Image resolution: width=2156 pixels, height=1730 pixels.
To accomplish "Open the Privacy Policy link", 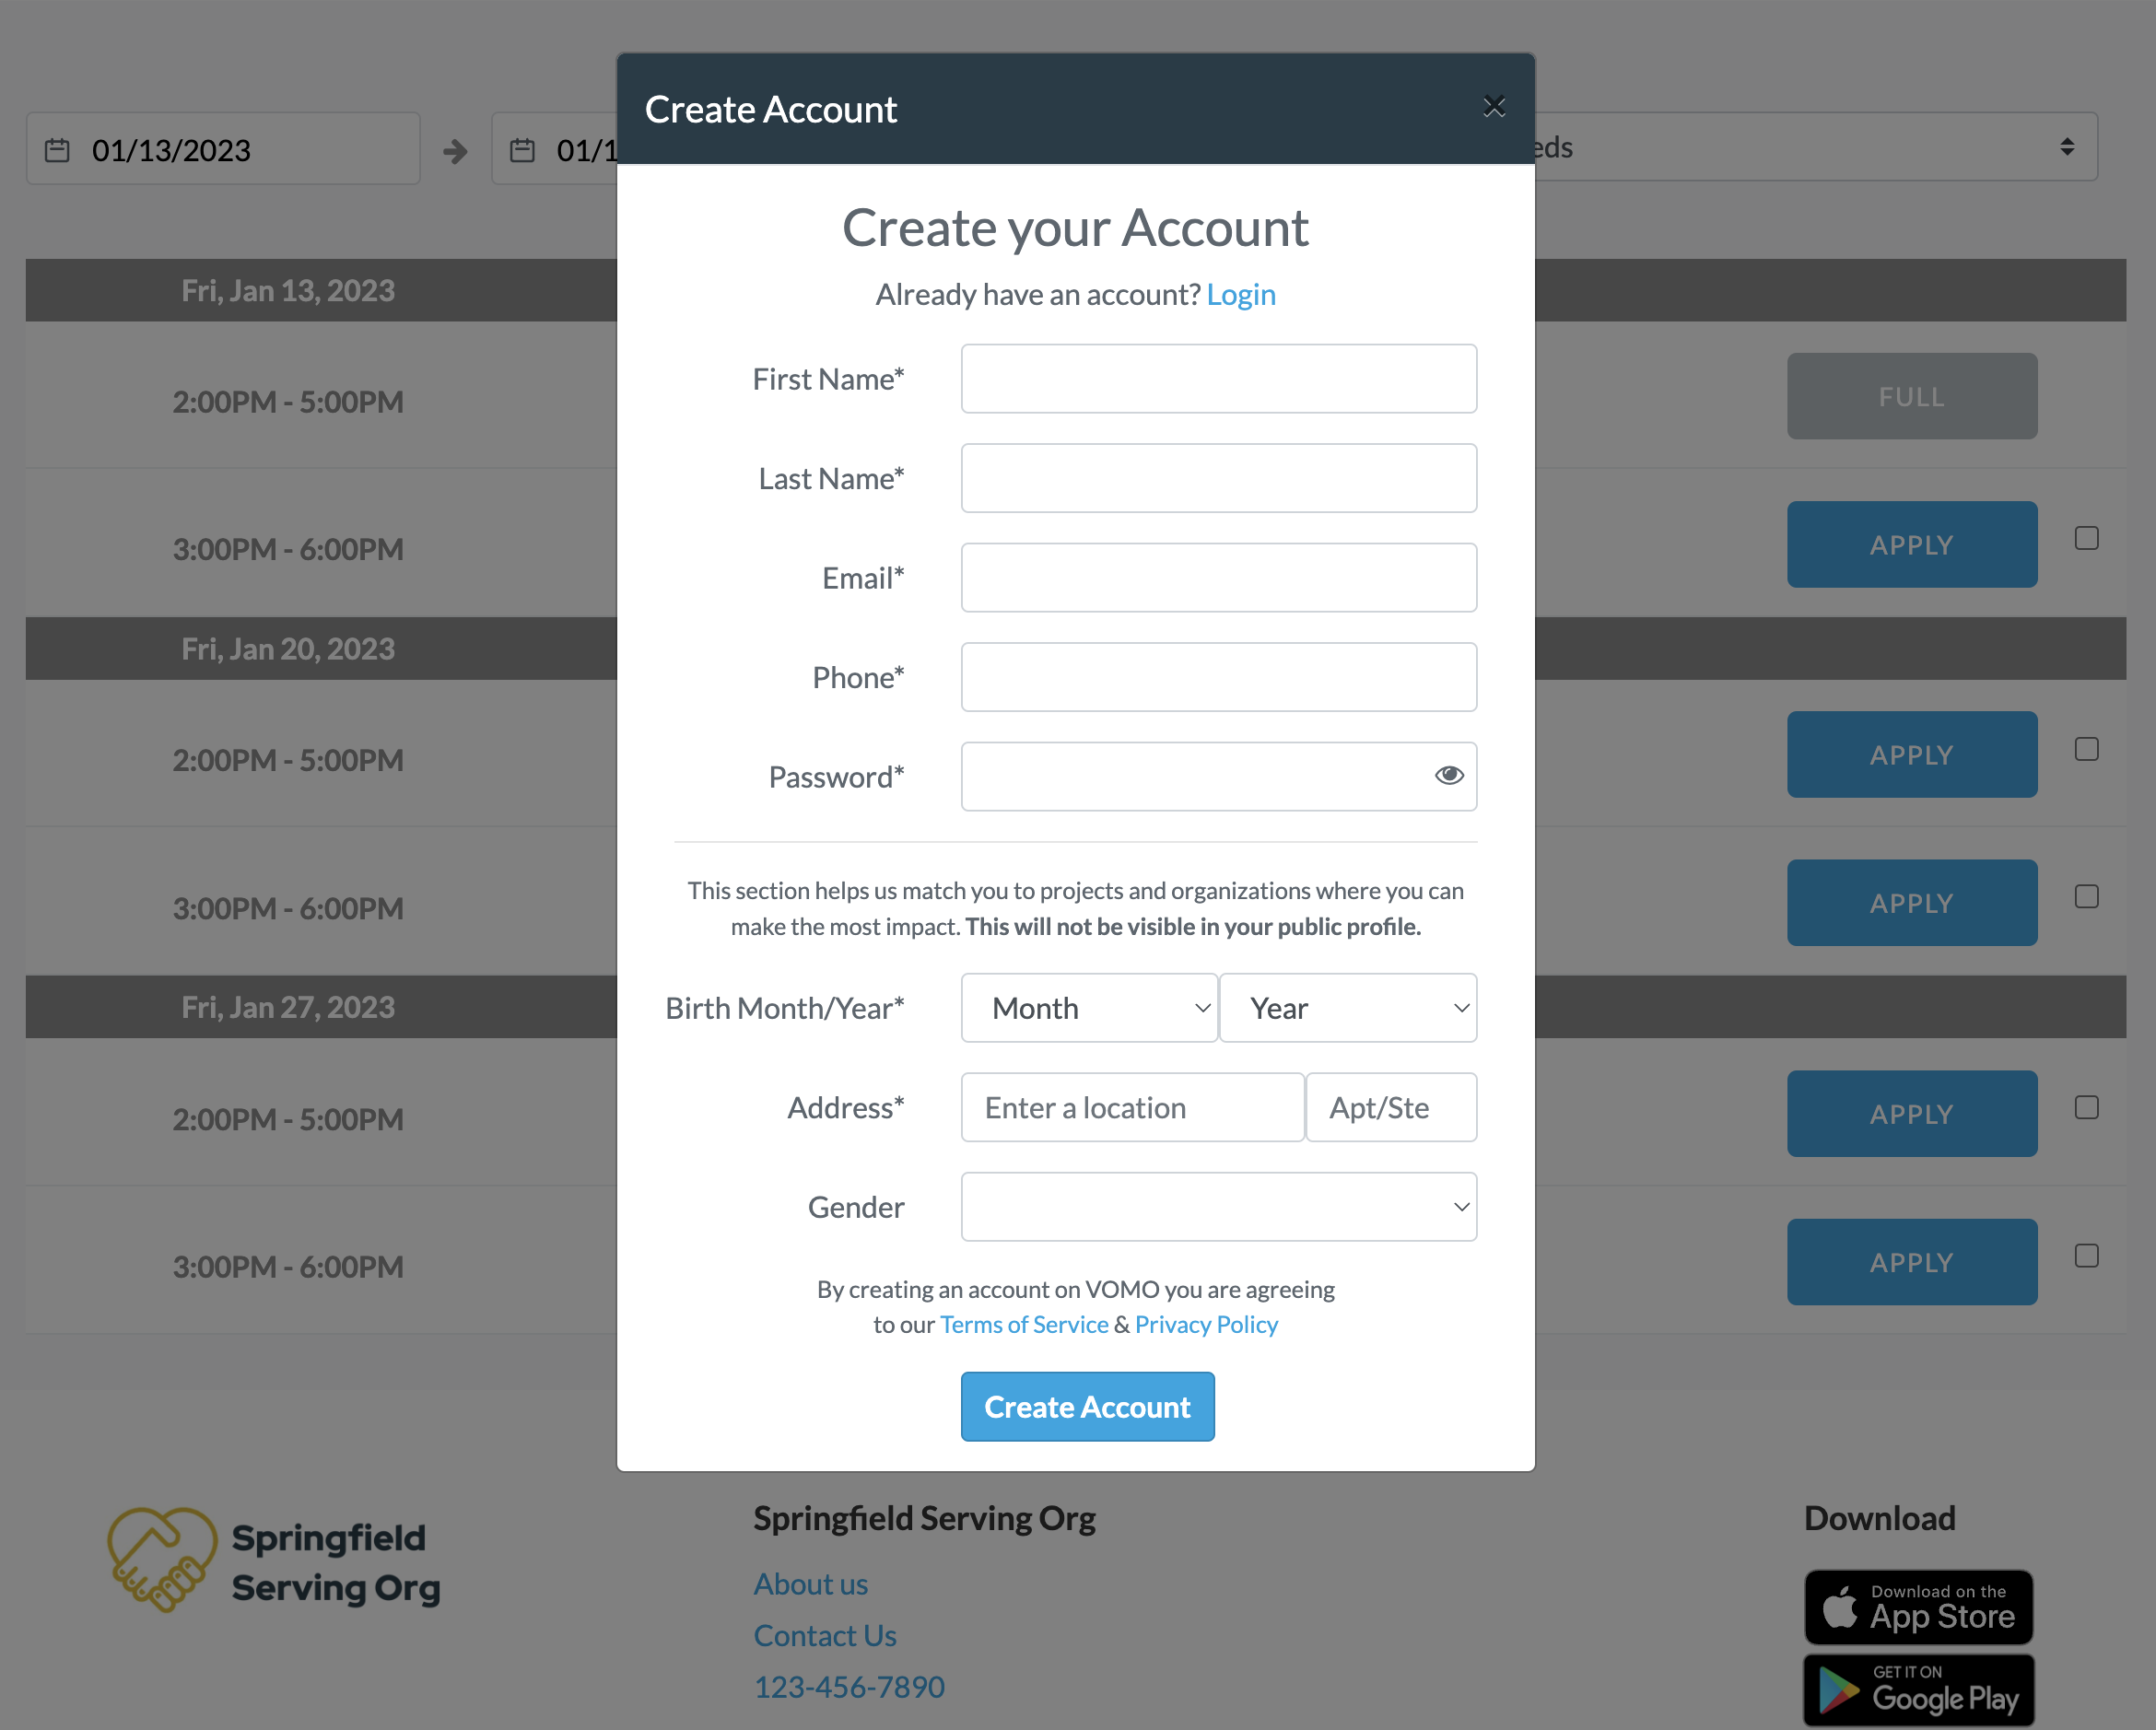I will pyautogui.click(x=1206, y=1324).
